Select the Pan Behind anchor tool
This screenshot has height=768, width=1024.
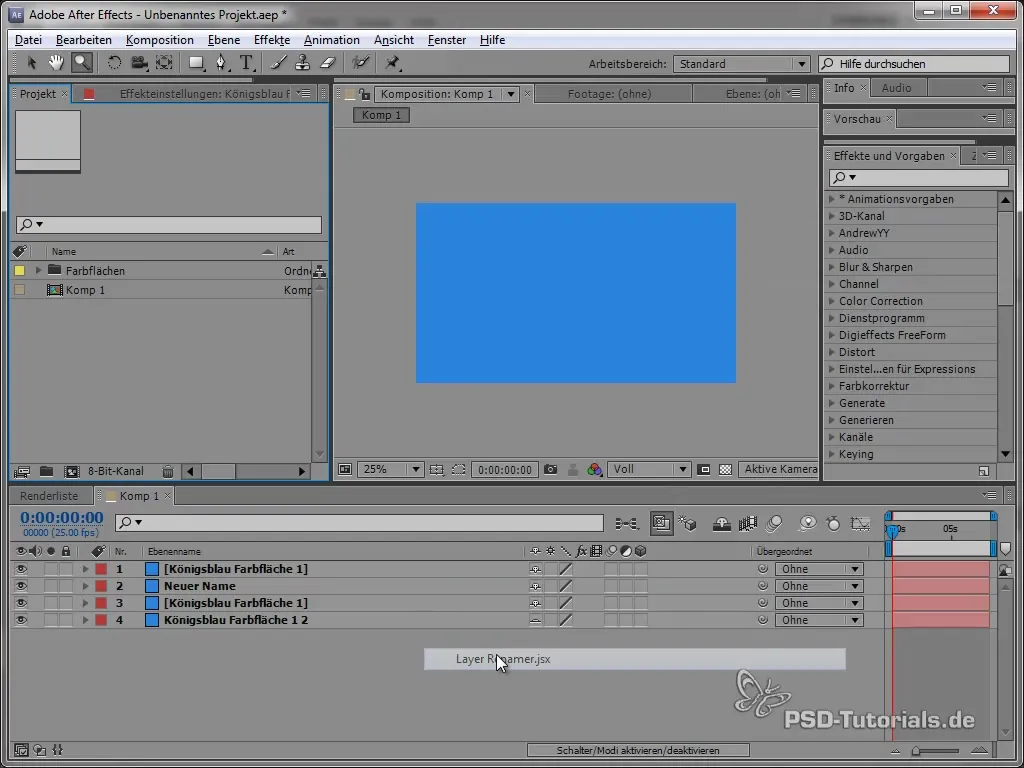point(165,63)
